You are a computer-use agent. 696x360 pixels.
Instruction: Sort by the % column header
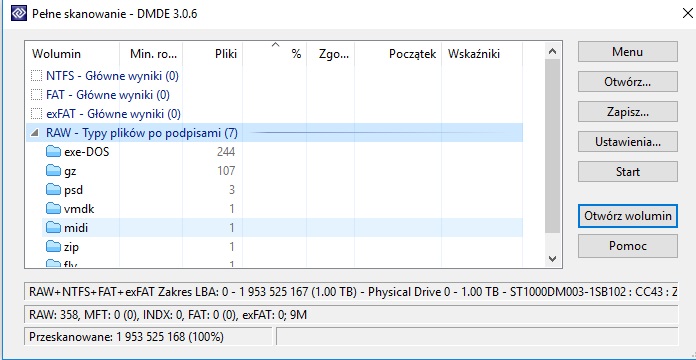(x=275, y=54)
